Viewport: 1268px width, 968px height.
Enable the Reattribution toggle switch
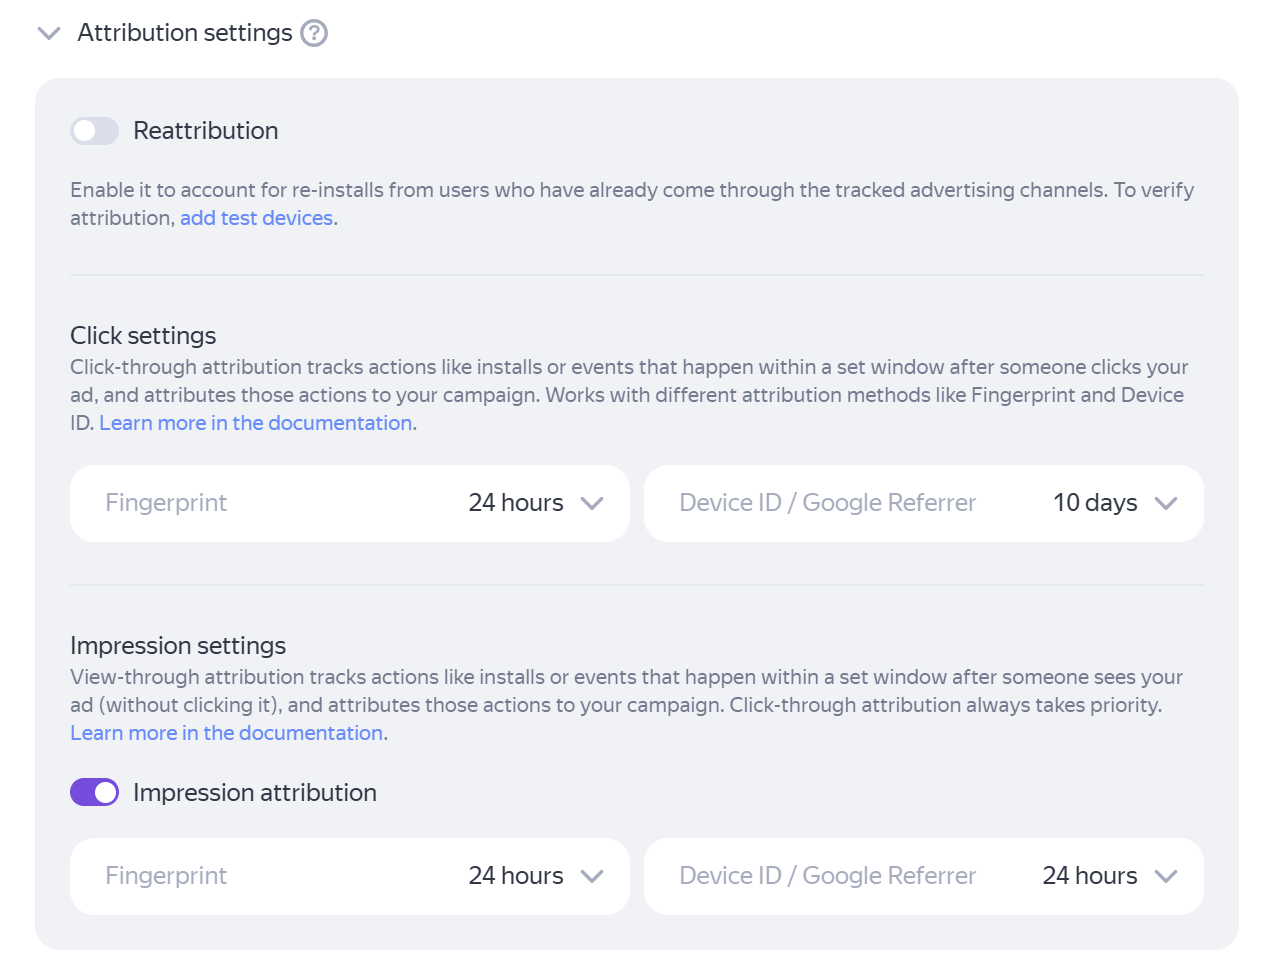click(x=94, y=131)
